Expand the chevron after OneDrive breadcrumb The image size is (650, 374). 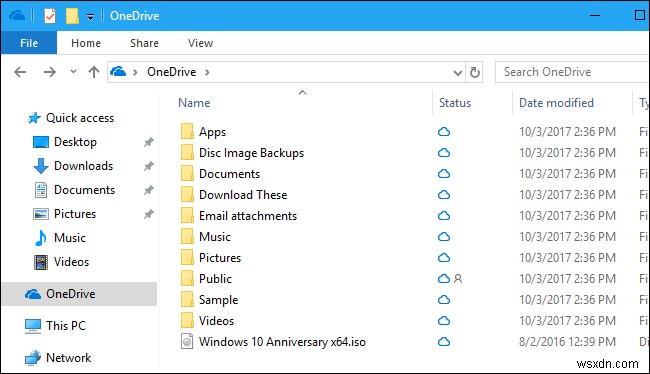(x=207, y=72)
